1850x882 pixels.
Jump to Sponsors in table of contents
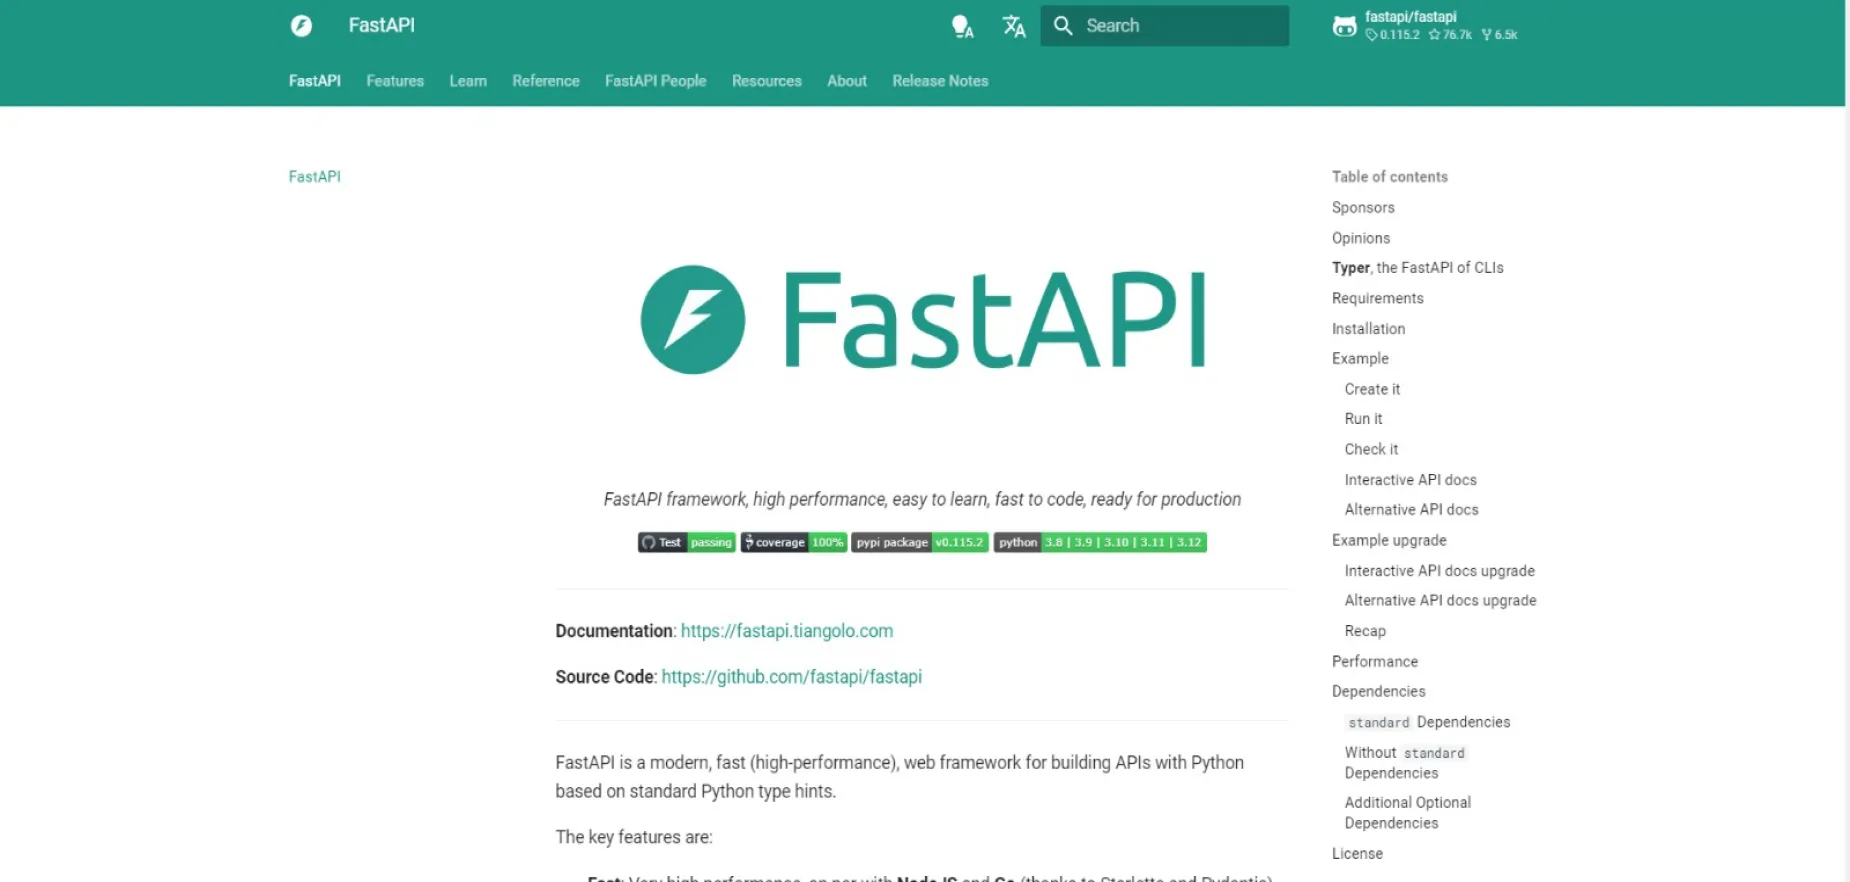tap(1363, 208)
